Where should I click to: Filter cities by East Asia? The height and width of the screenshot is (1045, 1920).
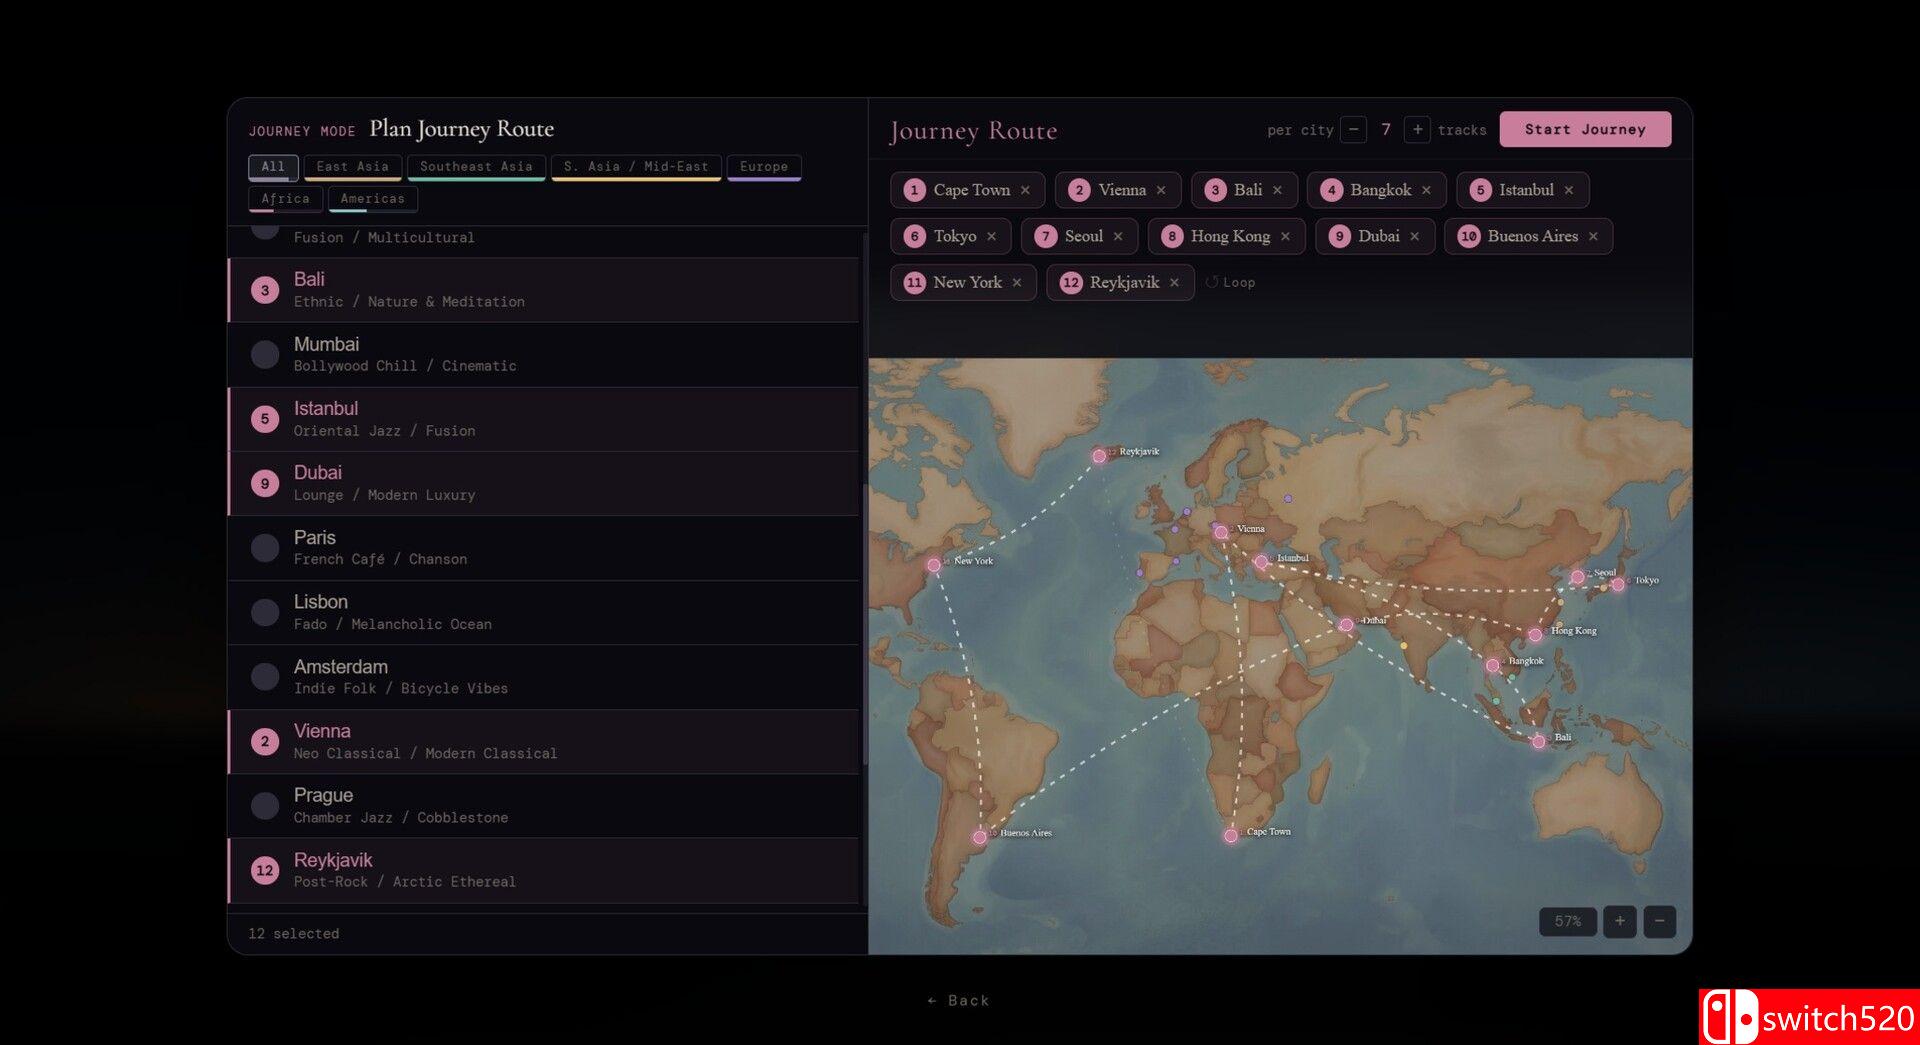click(x=352, y=167)
